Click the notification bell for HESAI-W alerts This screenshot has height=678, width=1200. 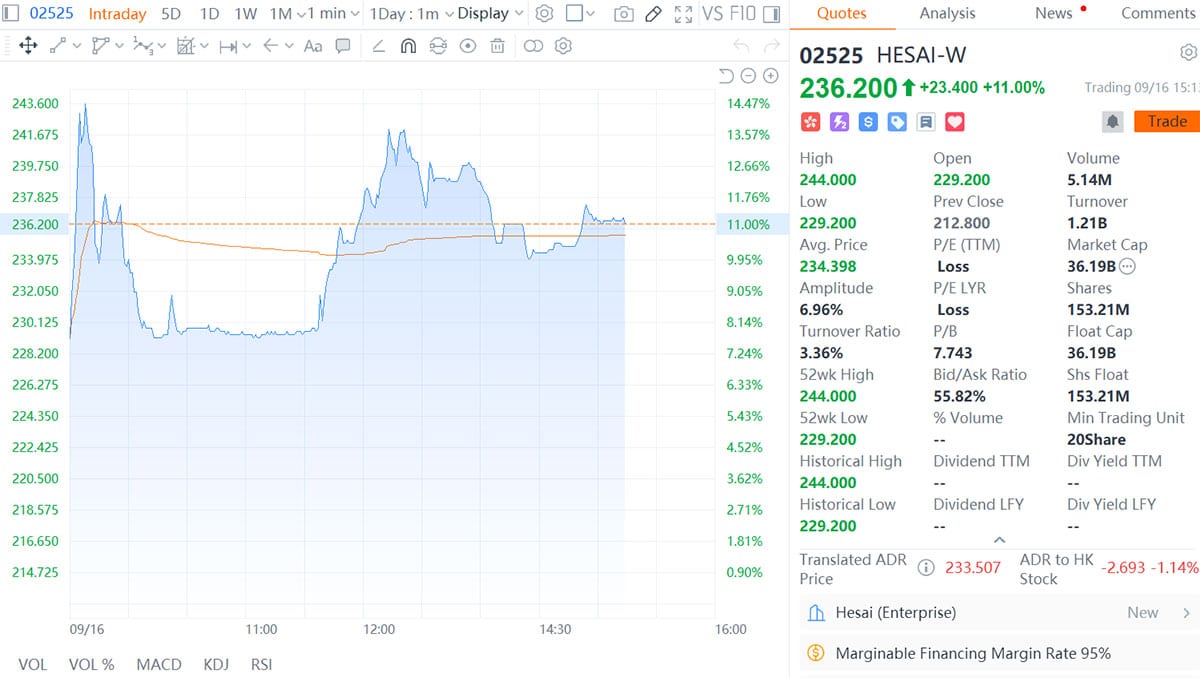coord(1111,121)
